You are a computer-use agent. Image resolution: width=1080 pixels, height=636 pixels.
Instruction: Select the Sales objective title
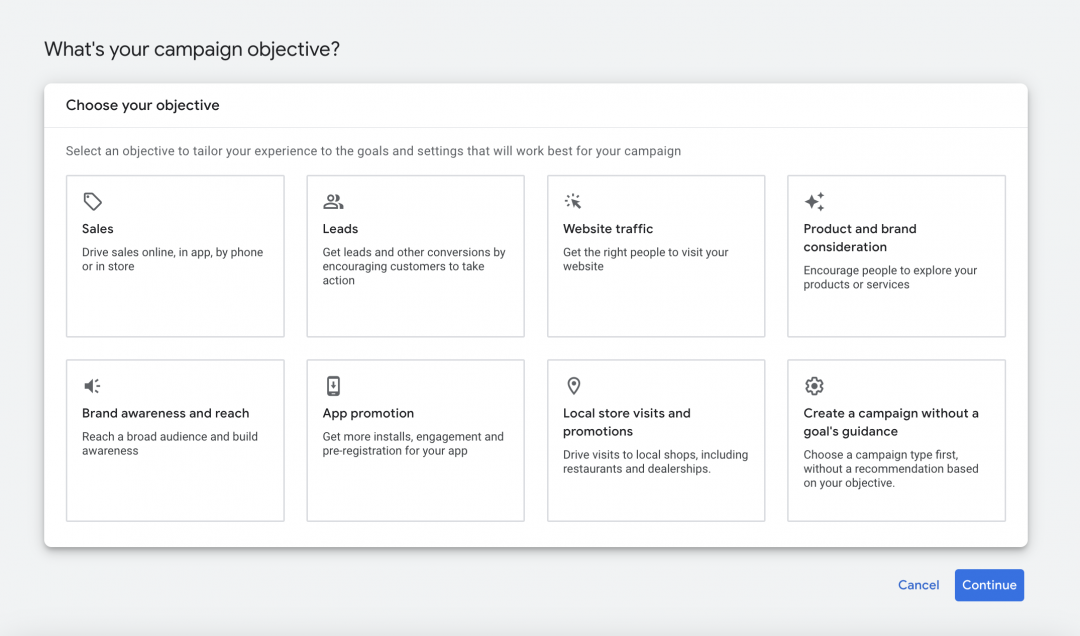tap(98, 229)
